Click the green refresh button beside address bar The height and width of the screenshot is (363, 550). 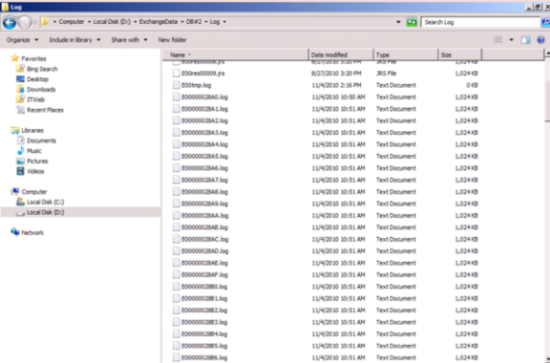pyautogui.click(x=411, y=22)
